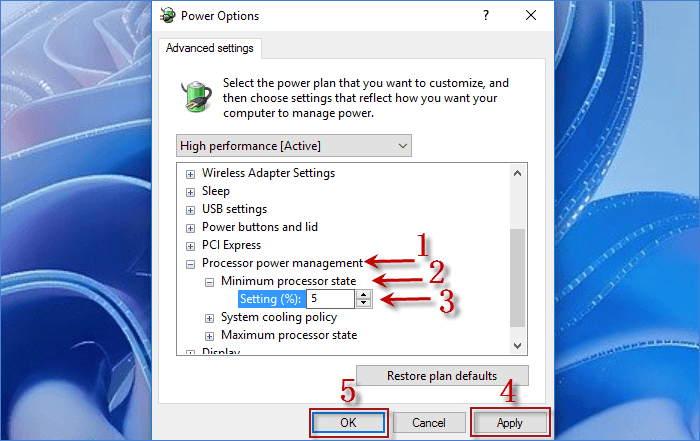Decrease setting percent with down spinner arrow

[364, 303]
